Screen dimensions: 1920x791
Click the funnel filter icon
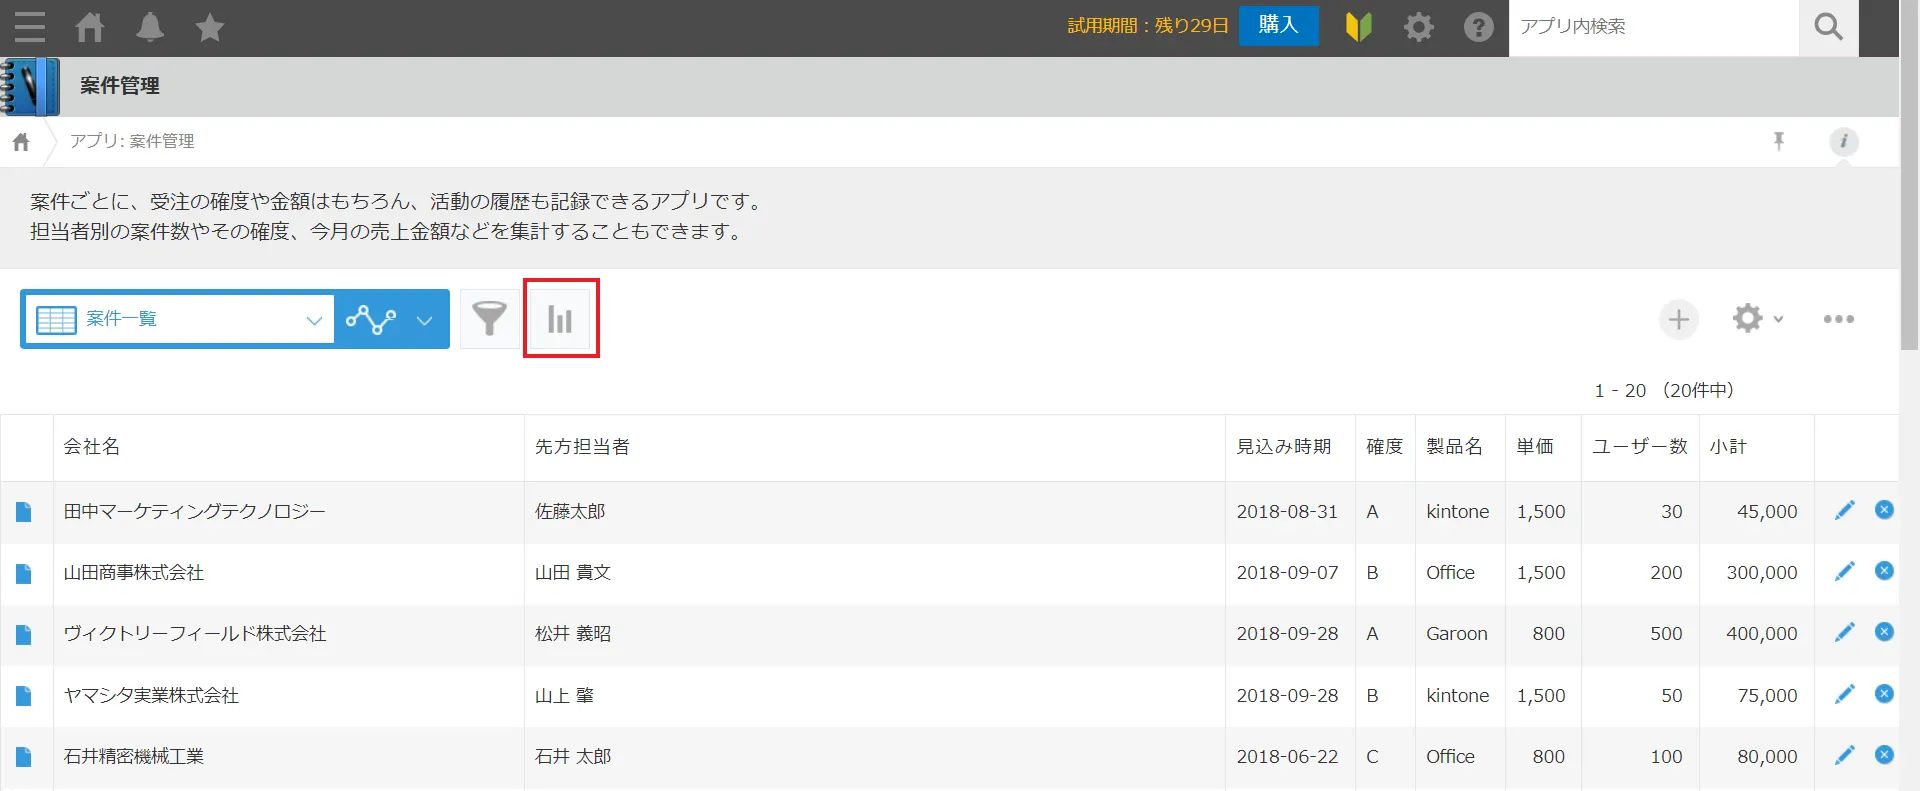pos(489,319)
